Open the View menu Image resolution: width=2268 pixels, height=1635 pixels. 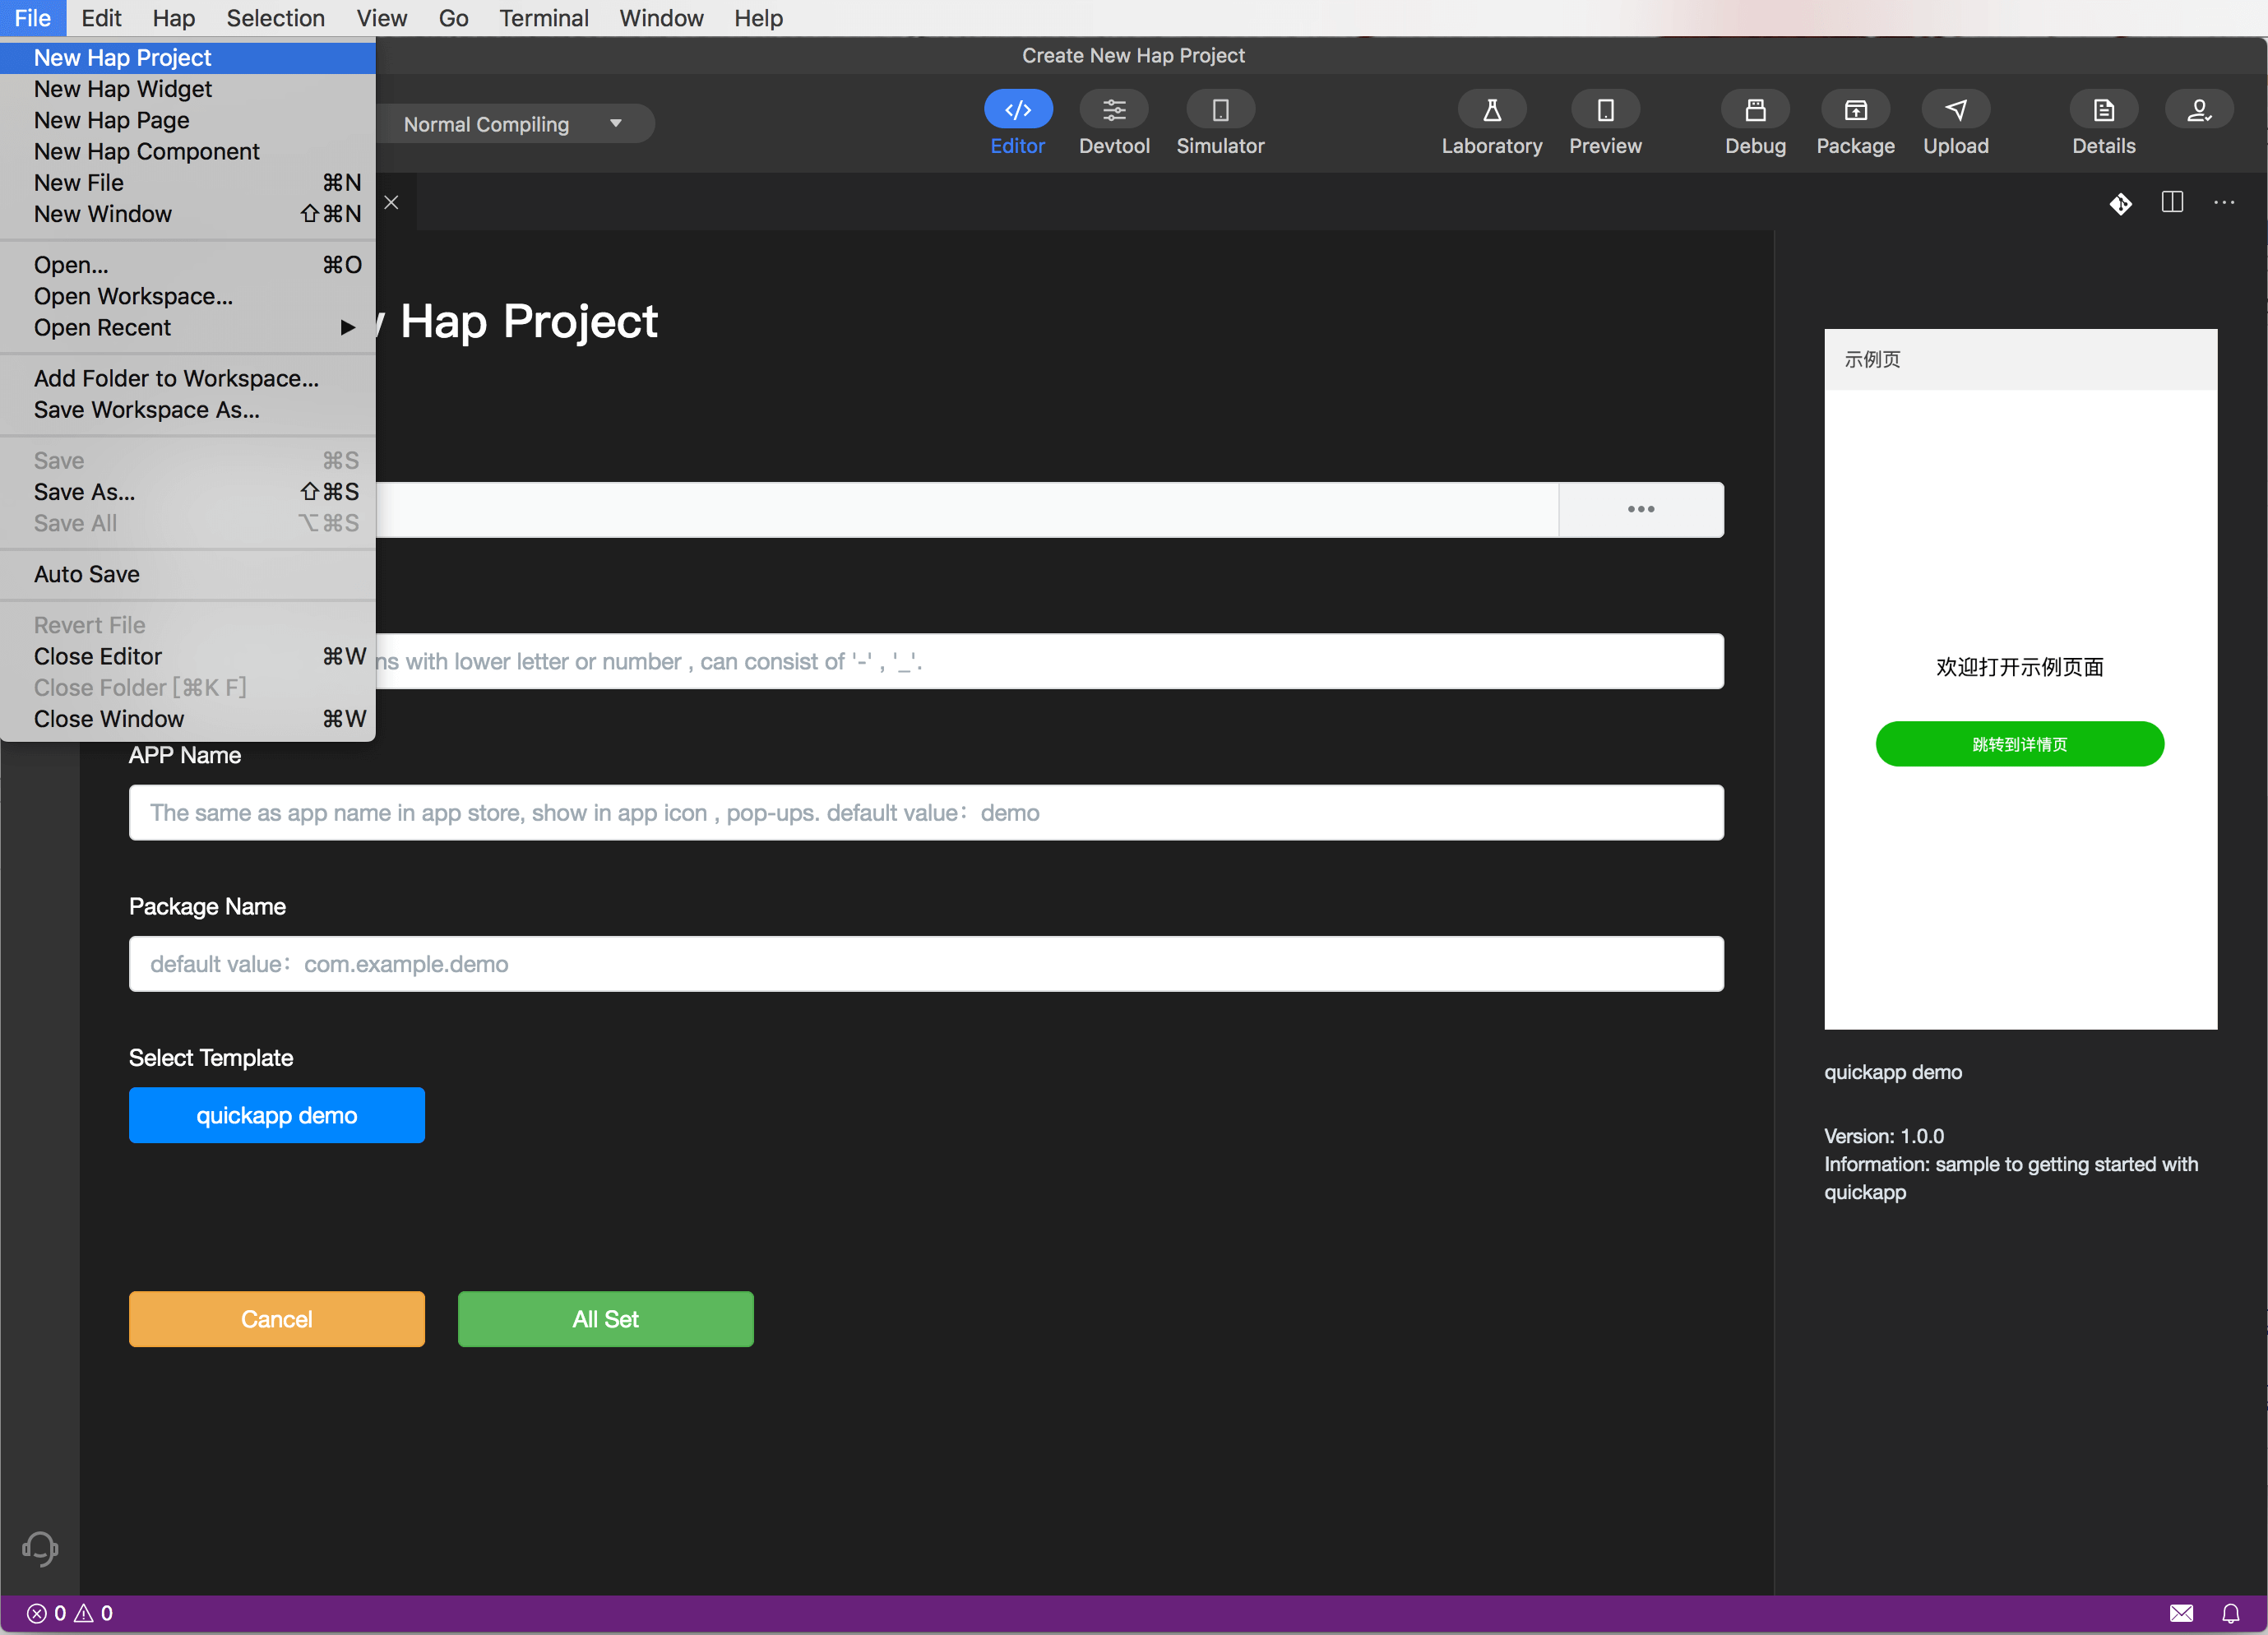(382, 18)
